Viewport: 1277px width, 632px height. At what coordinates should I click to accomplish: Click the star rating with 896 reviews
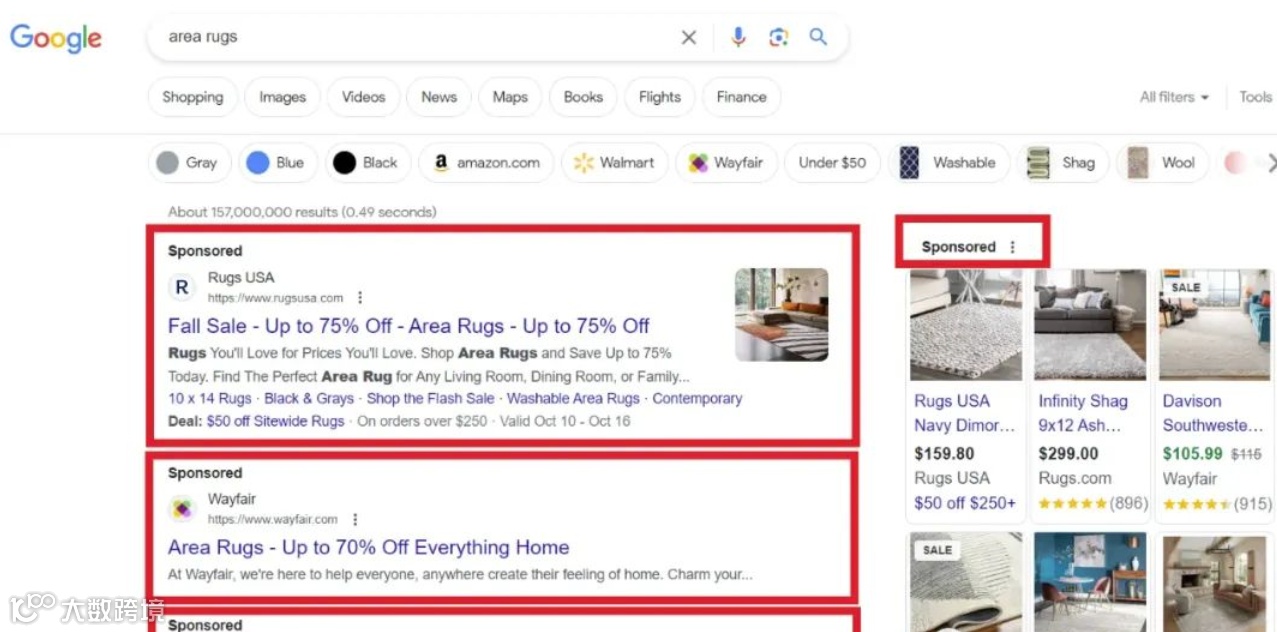tap(1092, 503)
